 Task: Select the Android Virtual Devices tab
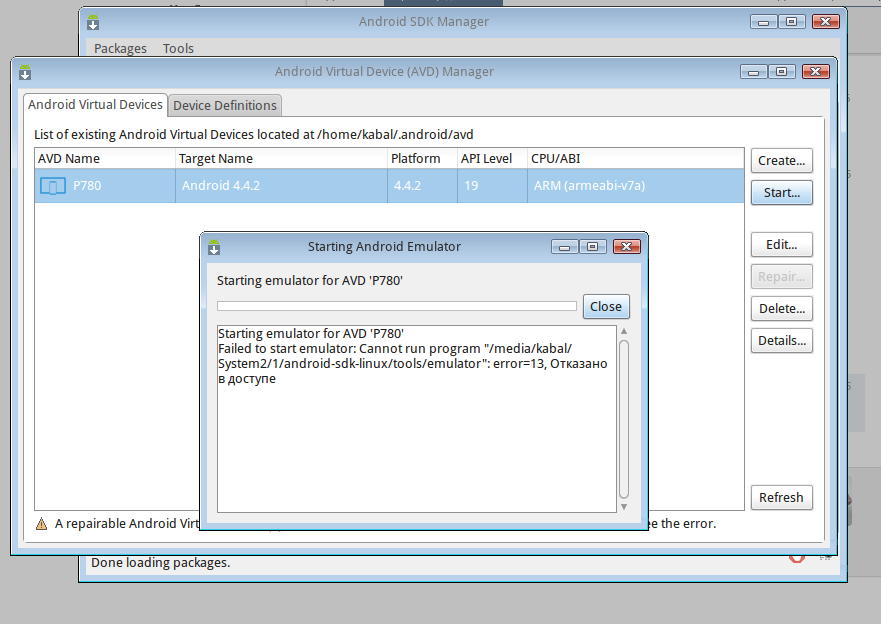pyautogui.click(x=96, y=104)
